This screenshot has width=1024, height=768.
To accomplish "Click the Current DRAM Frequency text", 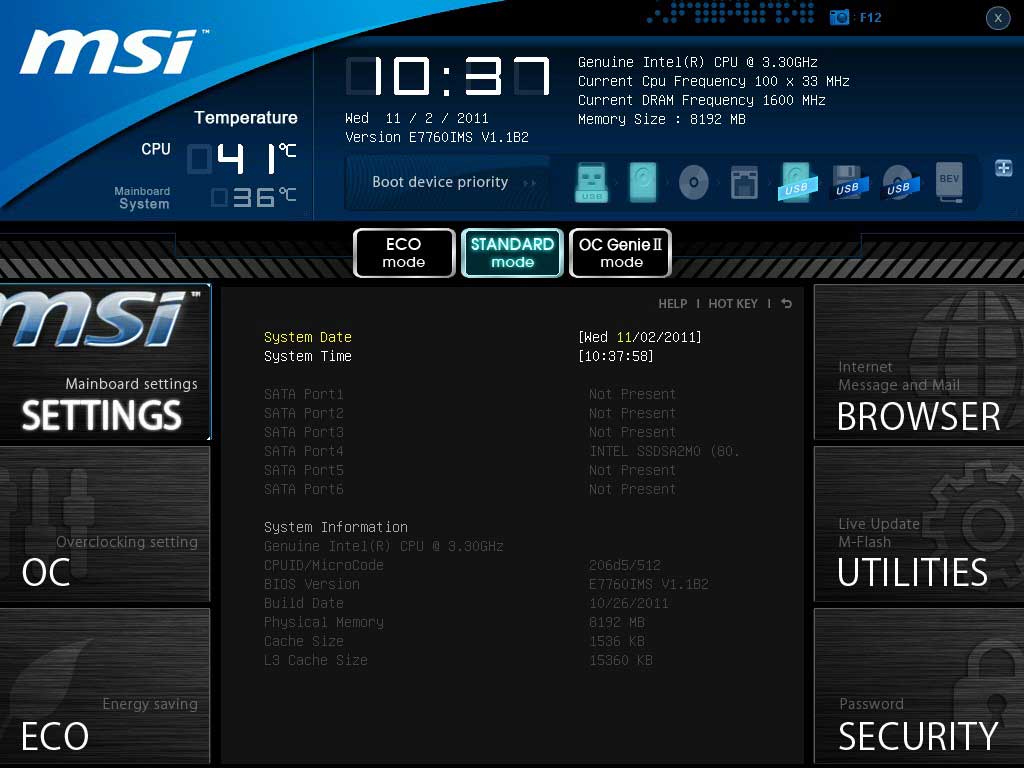I will (x=701, y=100).
